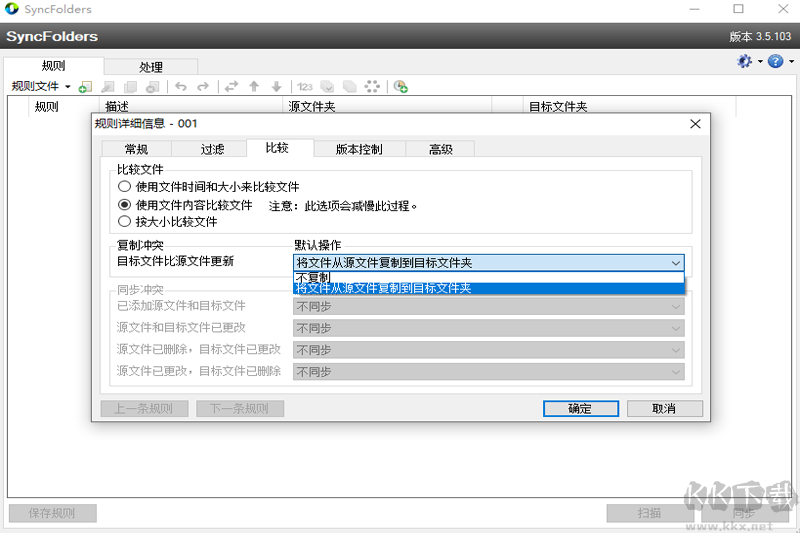Open the 源文件已更改，目标文件已删除 dropdown

point(489,372)
